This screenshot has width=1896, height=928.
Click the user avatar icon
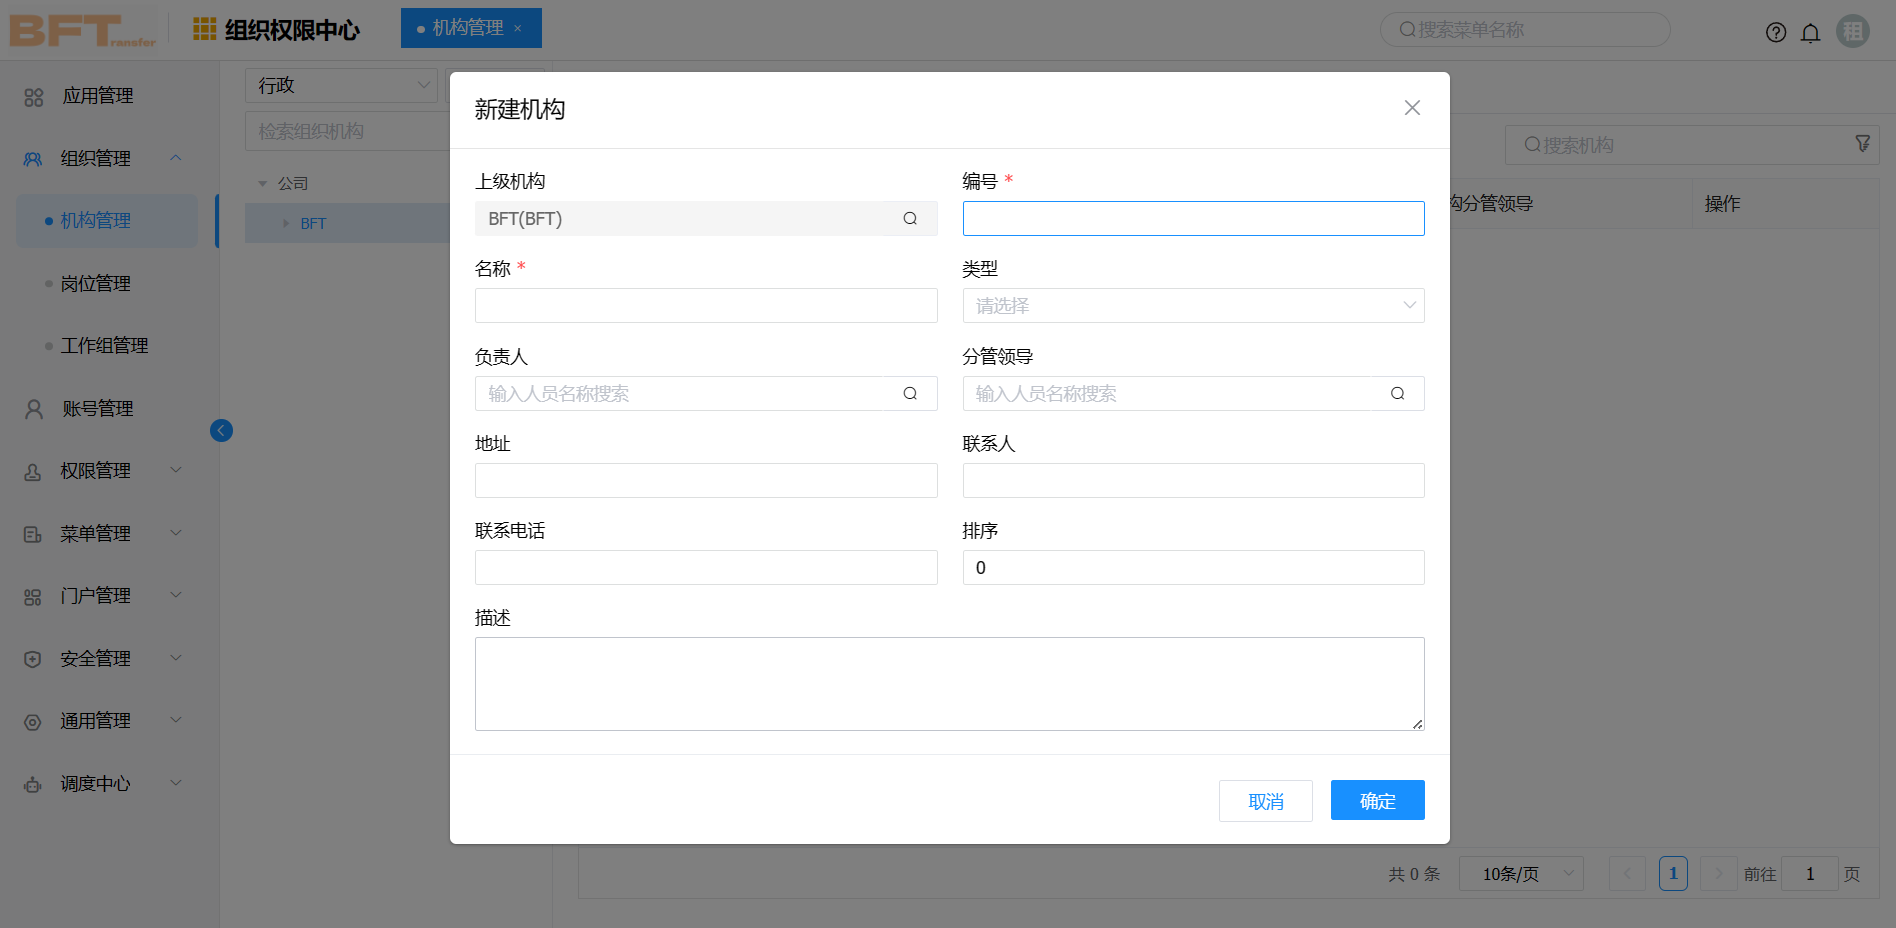pyautogui.click(x=1853, y=32)
